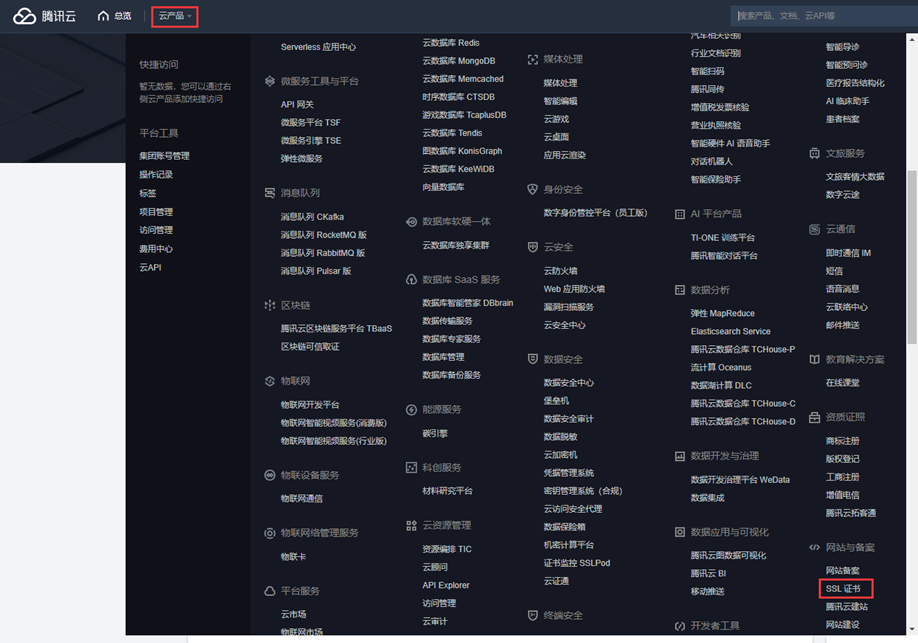Image resolution: width=918 pixels, height=643 pixels.
Task: Open 网站备案 product link
Action: [842, 570]
